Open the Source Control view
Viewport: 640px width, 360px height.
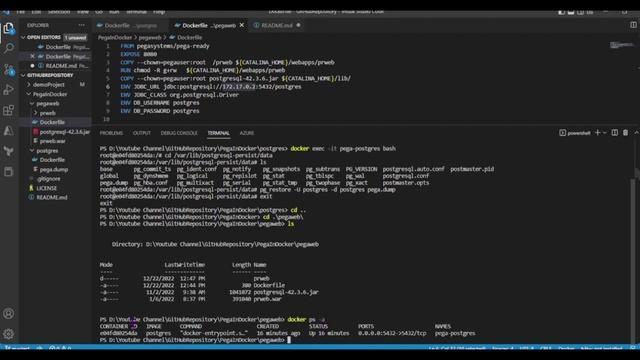point(9,69)
